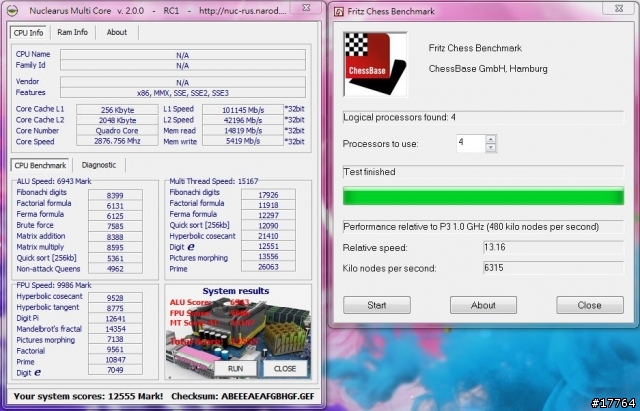Click the L1 Speed value 101145 Mb/s
The image size is (640, 411).
pyautogui.click(x=243, y=110)
